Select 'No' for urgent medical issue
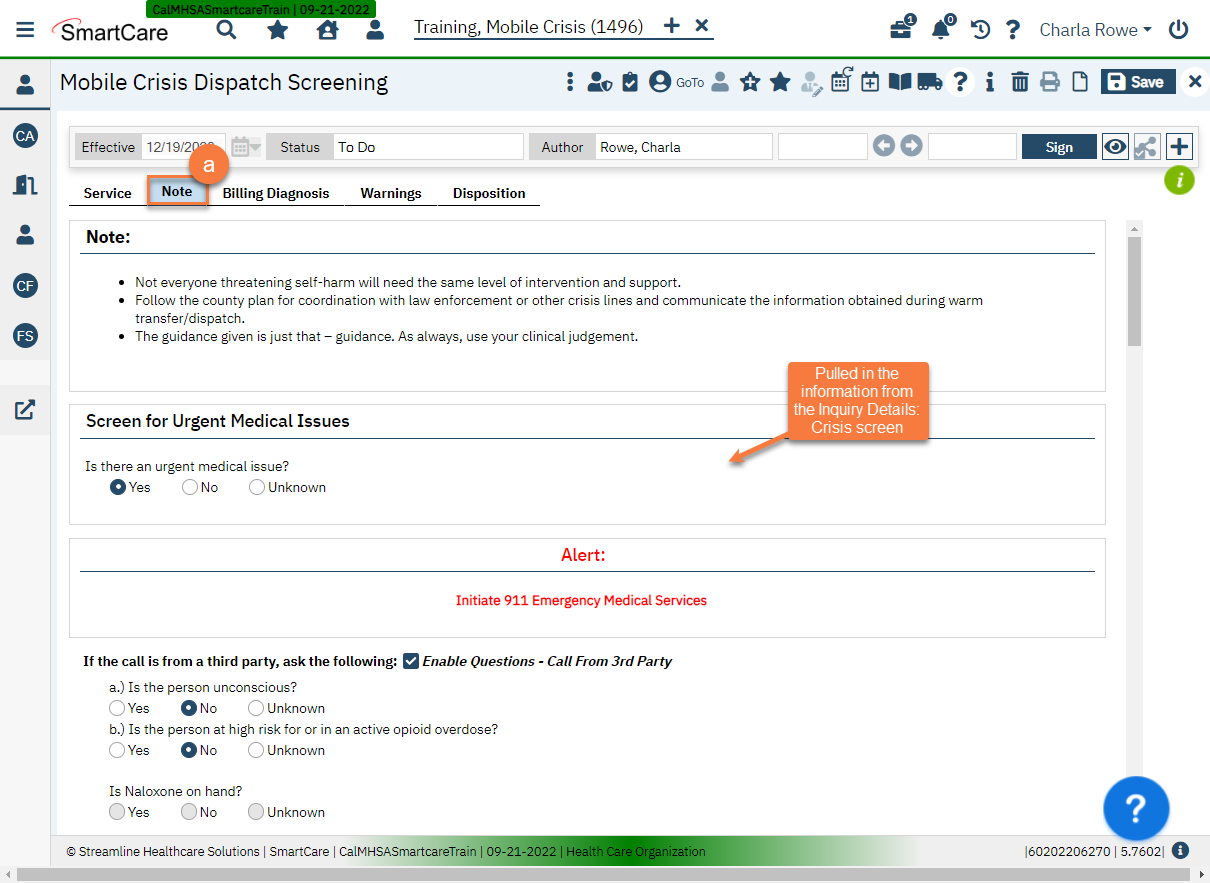This screenshot has width=1210, height=883. pyautogui.click(x=189, y=487)
